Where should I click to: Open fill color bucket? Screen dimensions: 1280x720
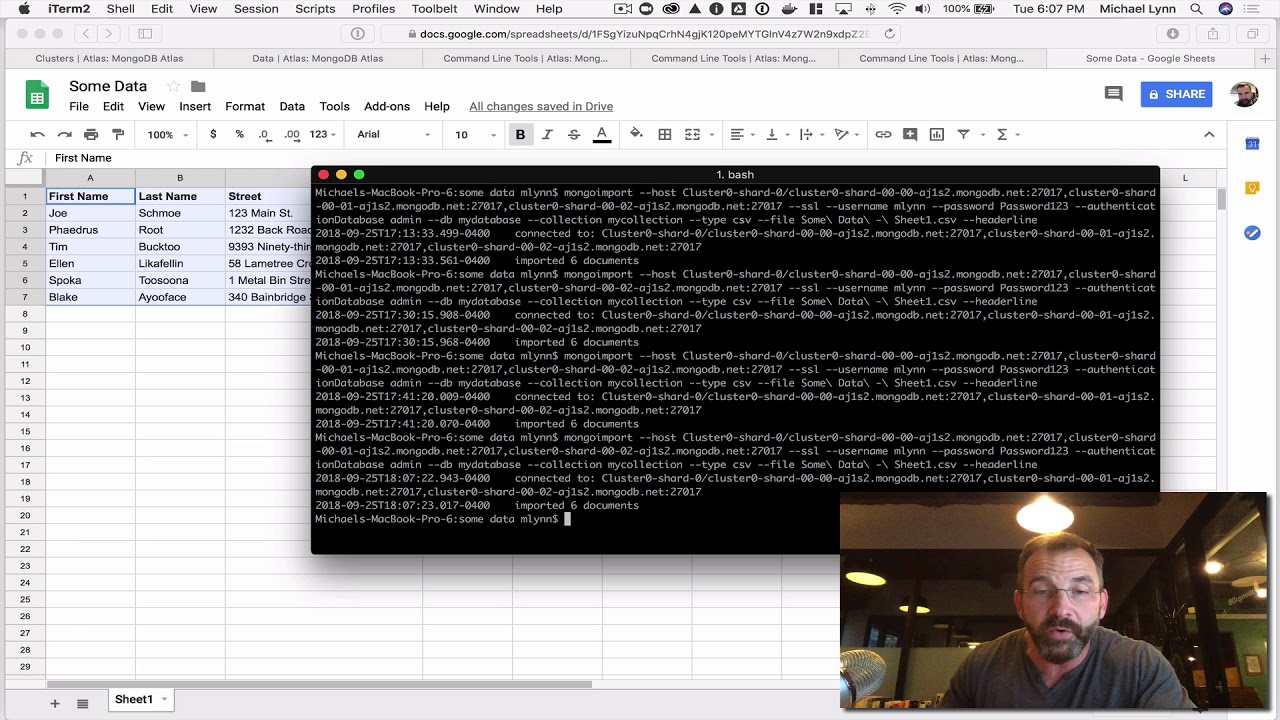tap(636, 134)
